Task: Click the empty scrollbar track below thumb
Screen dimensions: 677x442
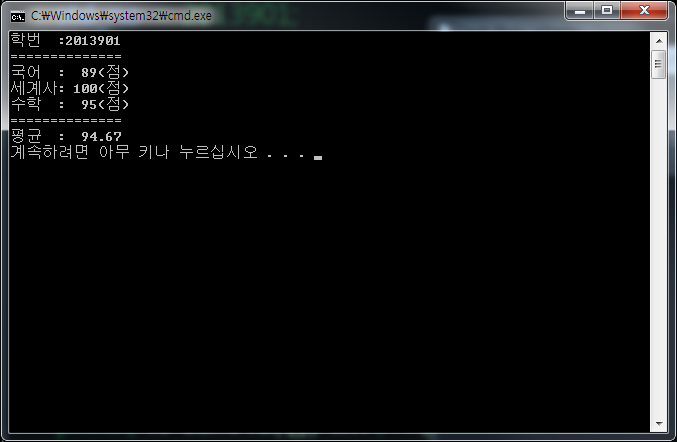Action: pyautogui.click(x=659, y=246)
